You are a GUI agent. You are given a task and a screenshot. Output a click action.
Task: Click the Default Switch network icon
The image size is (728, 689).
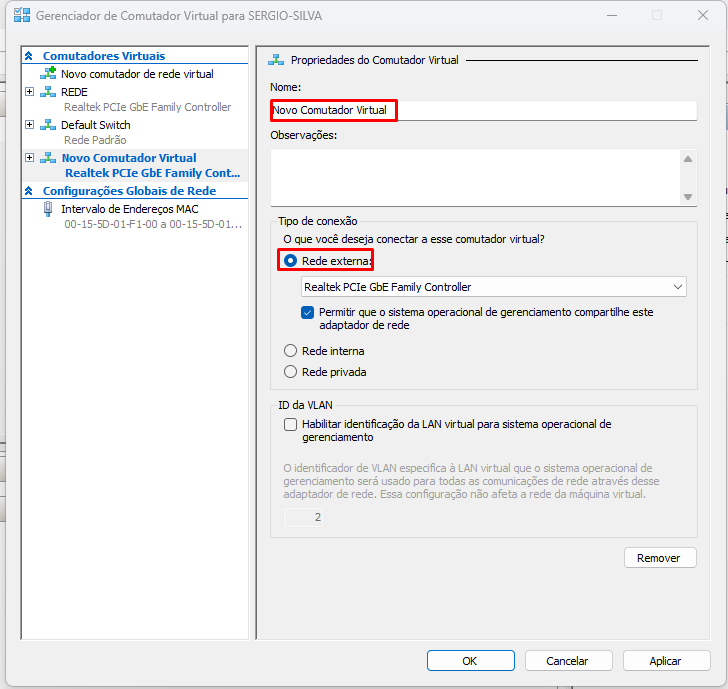(x=48, y=125)
